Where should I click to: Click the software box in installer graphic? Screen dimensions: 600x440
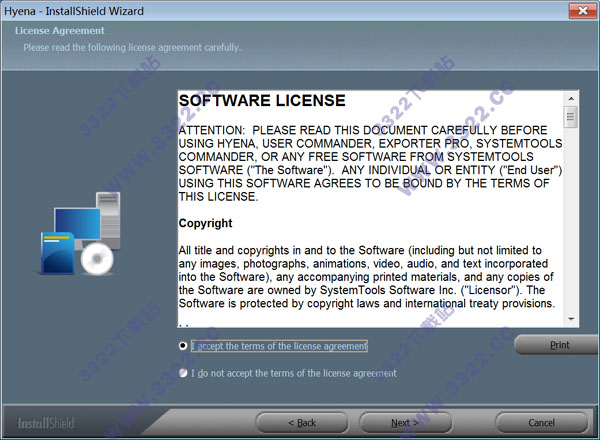[x=55, y=253]
